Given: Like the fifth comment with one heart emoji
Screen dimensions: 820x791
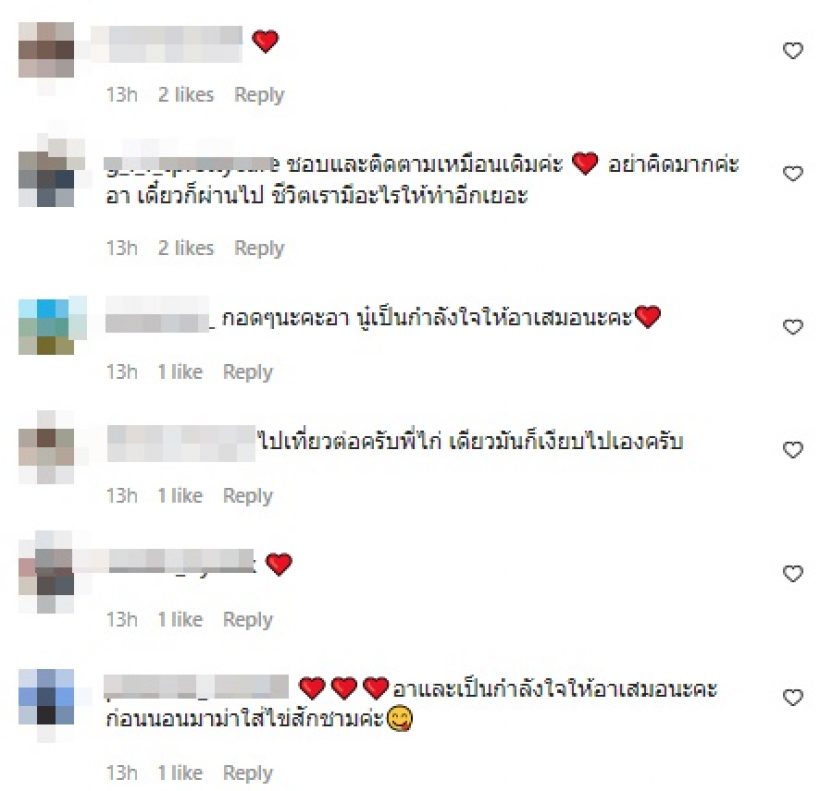Looking at the screenshot, I should click(x=793, y=574).
